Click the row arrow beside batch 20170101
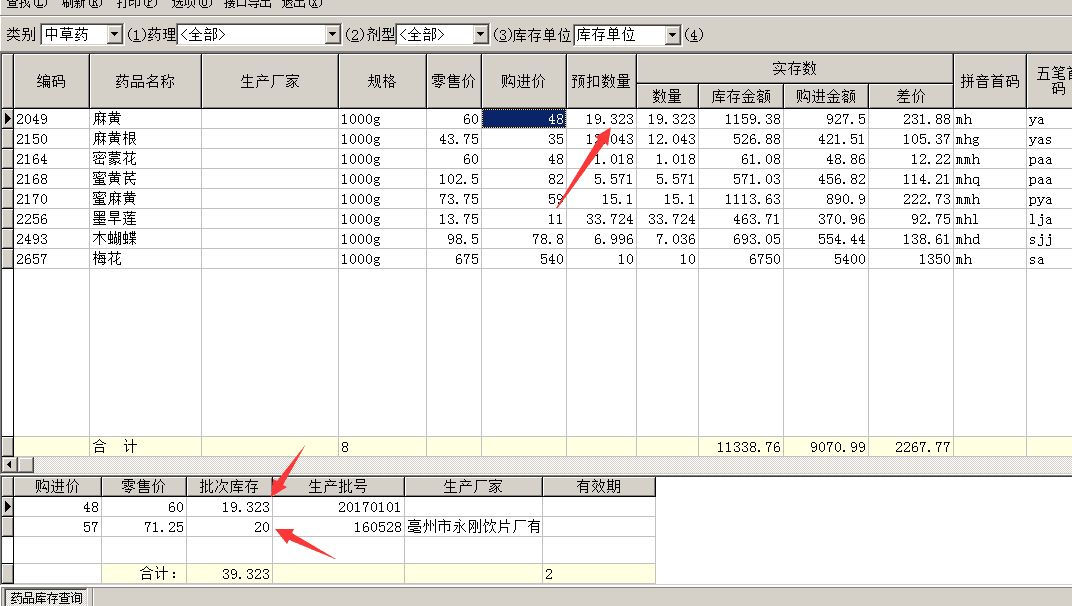Image resolution: width=1072 pixels, height=606 pixels. (8, 507)
